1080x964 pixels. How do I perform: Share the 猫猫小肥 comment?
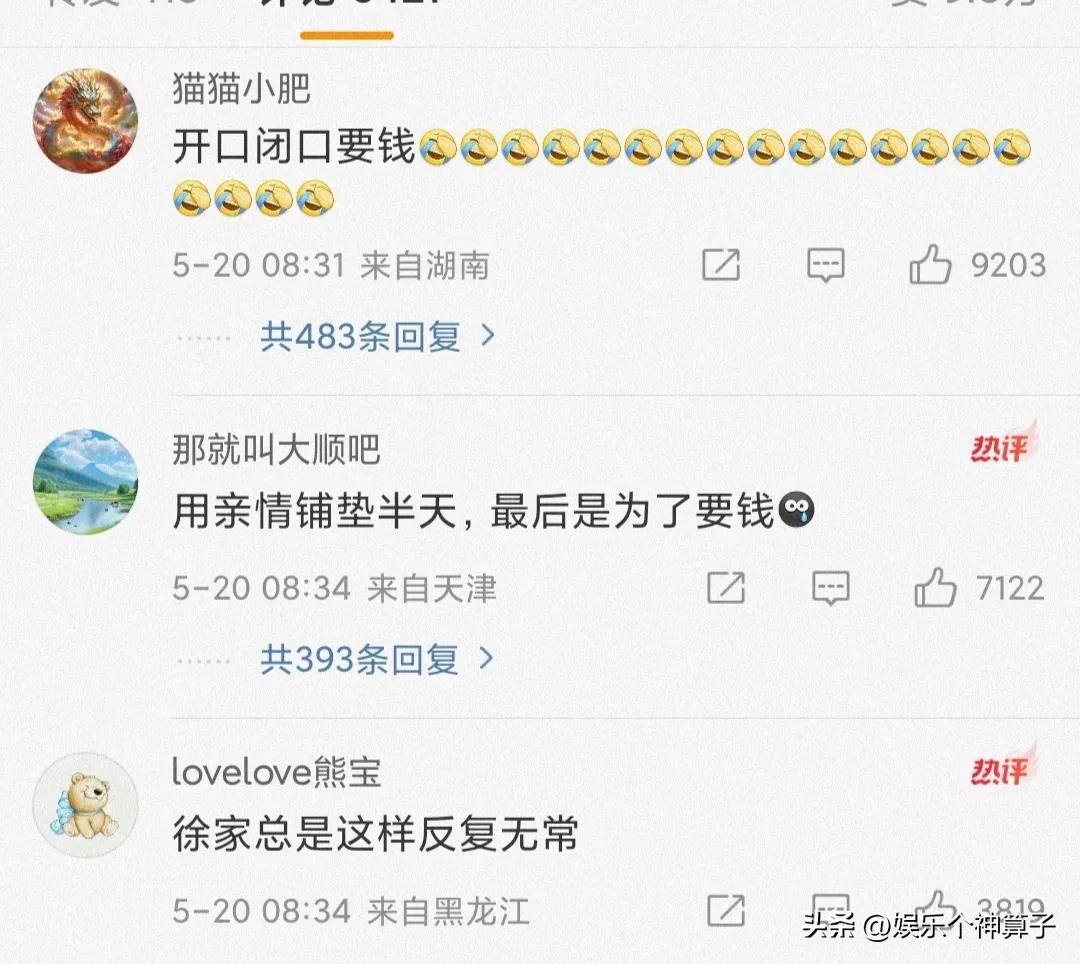[721, 265]
